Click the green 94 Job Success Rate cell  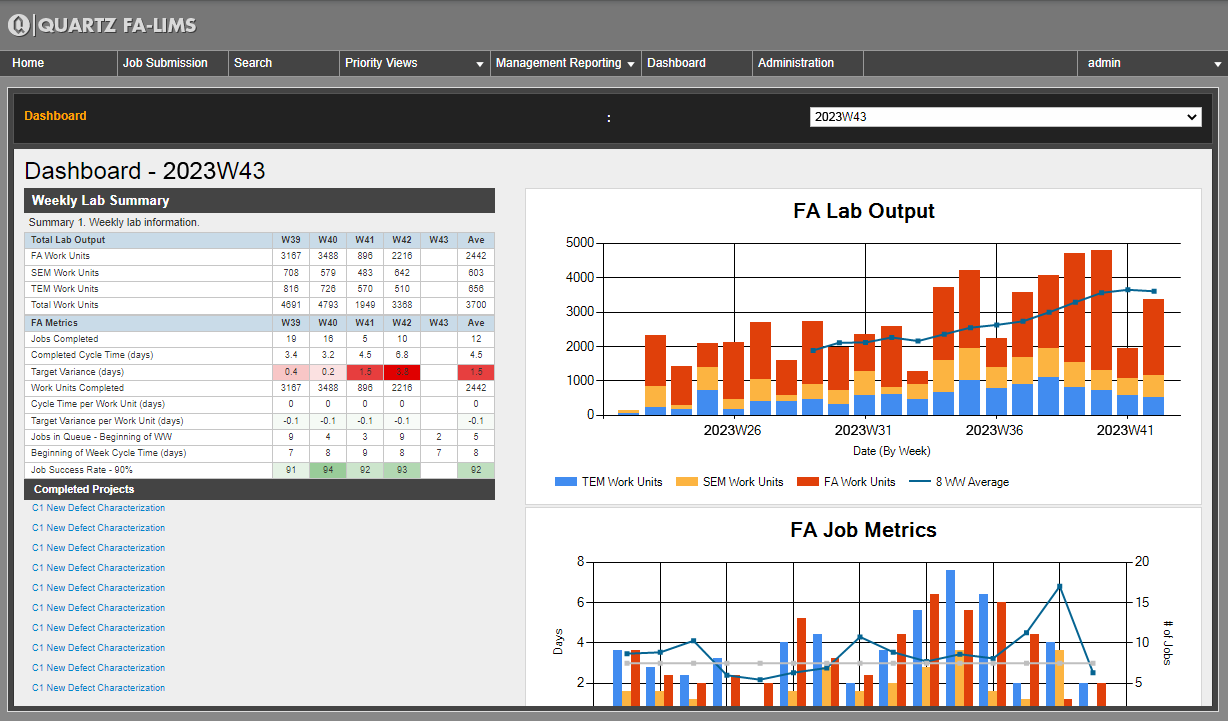pyautogui.click(x=327, y=469)
